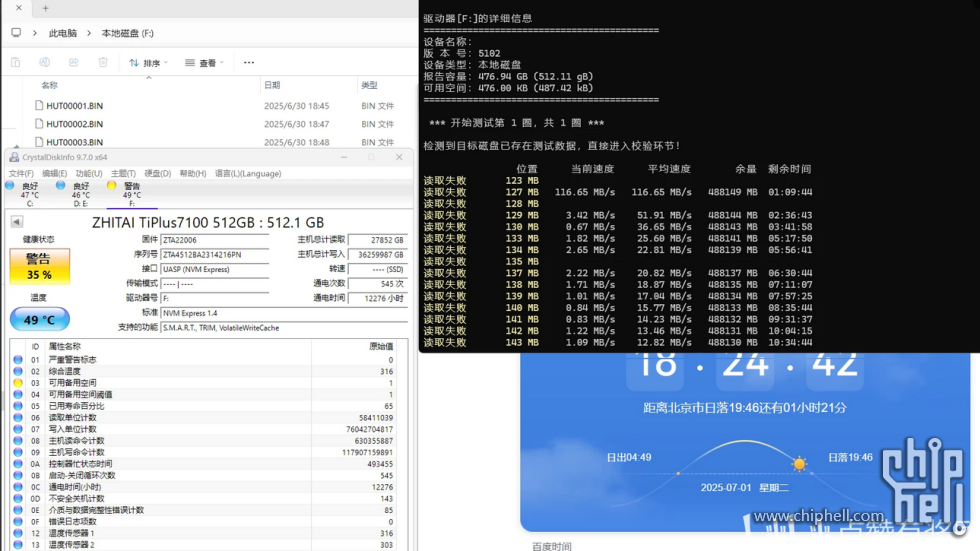The width and height of the screenshot is (980, 551).
Task: Click the 名称 column header to sort
Action: click(49, 85)
